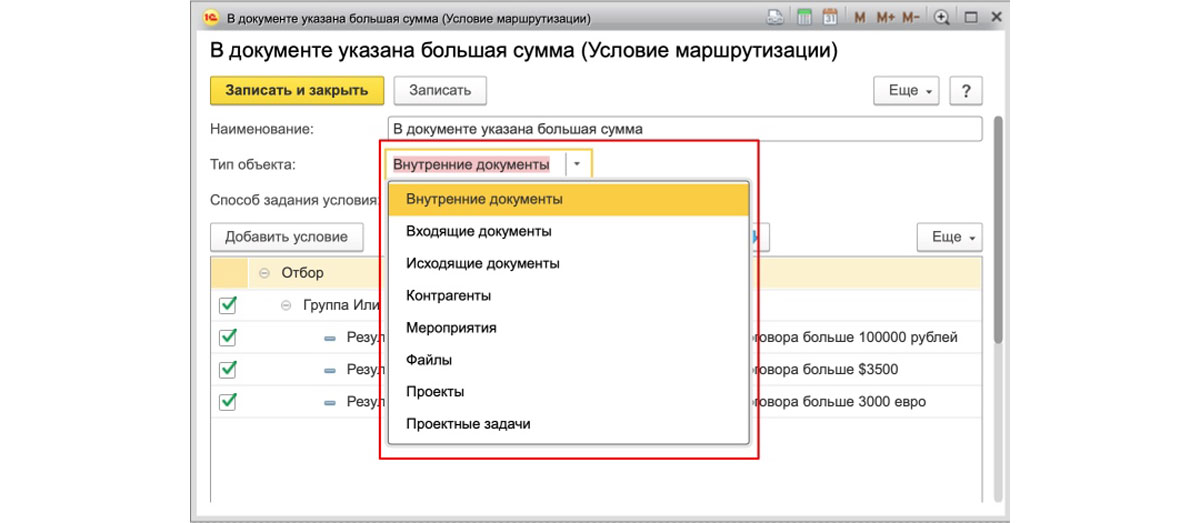Click the Записать и закрыть button
Screen dimensions: 1200x523
click(296, 90)
